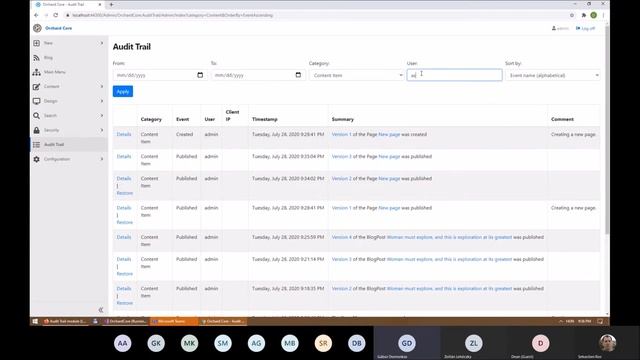Screen dimensions: 640x360
Task: Click the admin user link in header
Action: coord(560,28)
